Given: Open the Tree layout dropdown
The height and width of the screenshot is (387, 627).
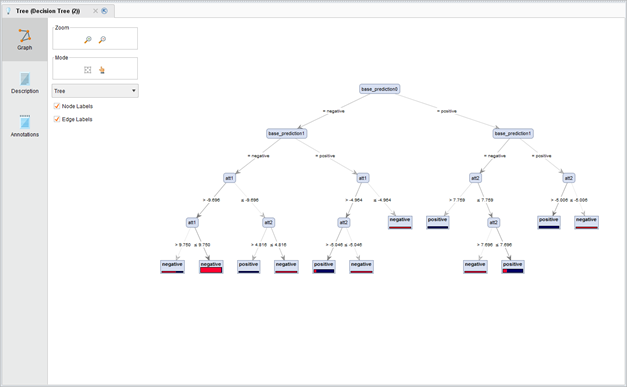Looking at the screenshot, I should click(x=95, y=91).
